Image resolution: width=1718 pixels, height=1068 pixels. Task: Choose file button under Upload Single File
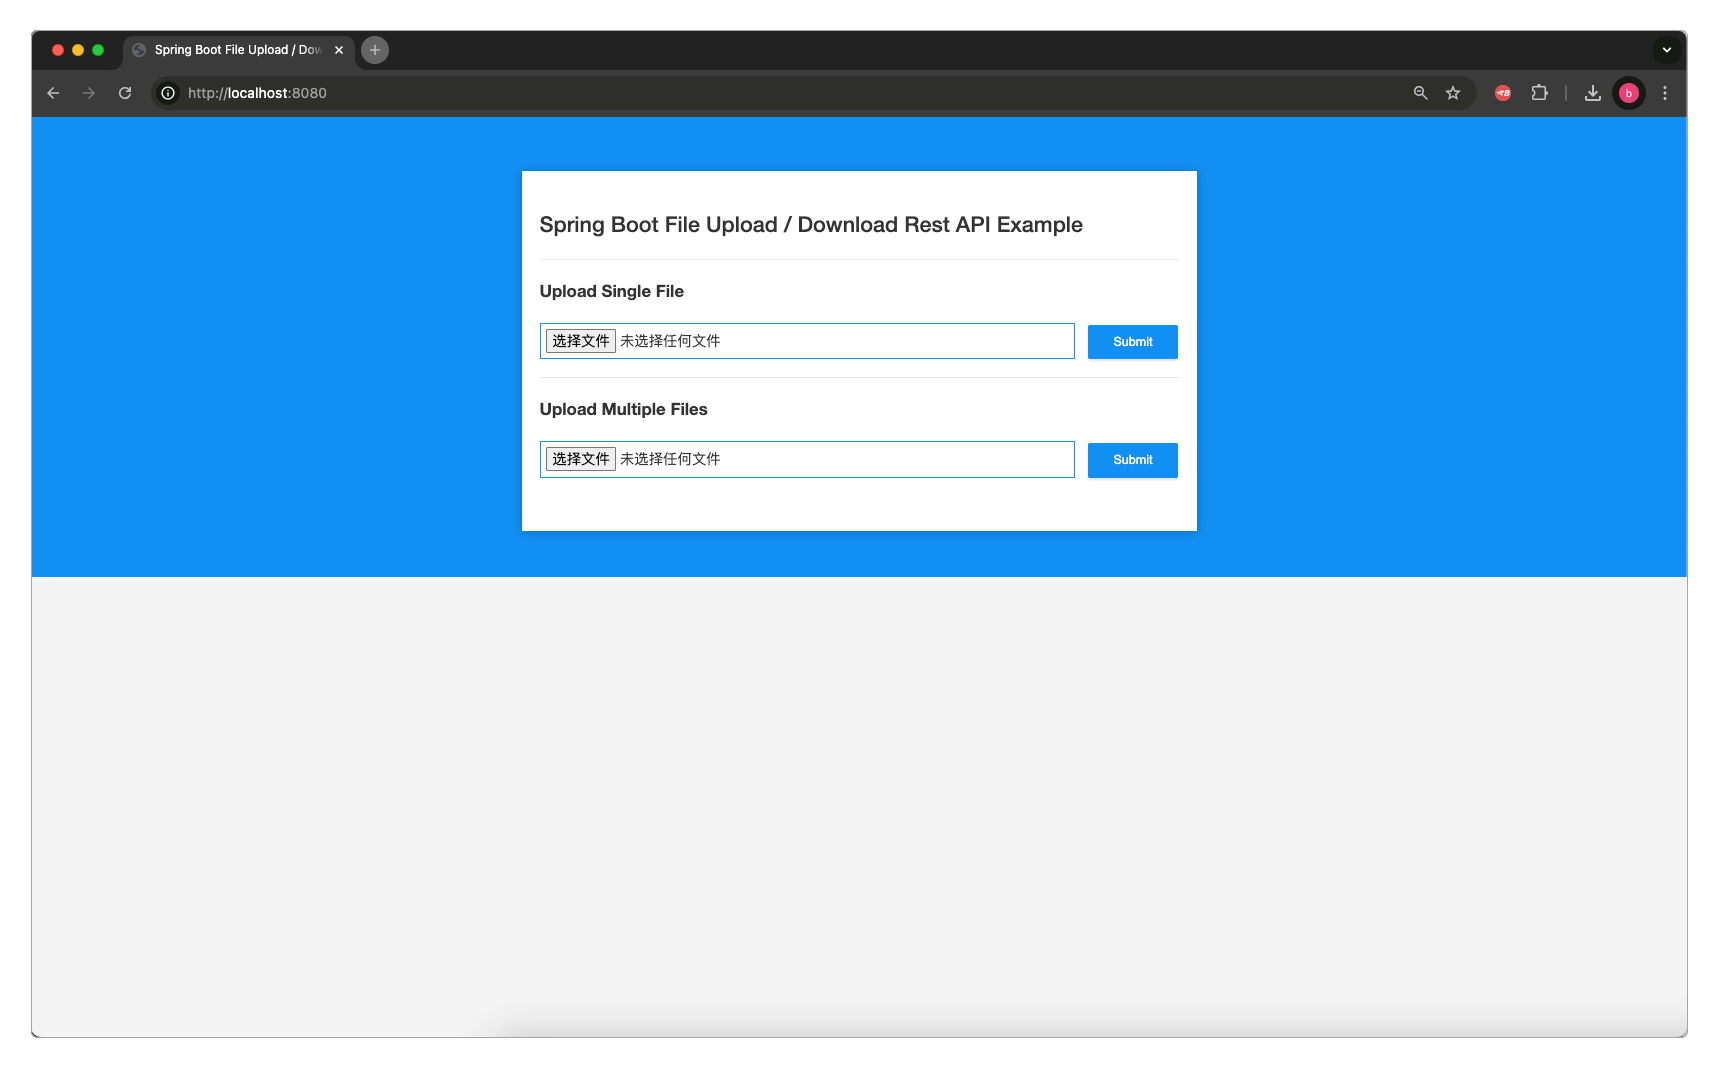(x=581, y=341)
